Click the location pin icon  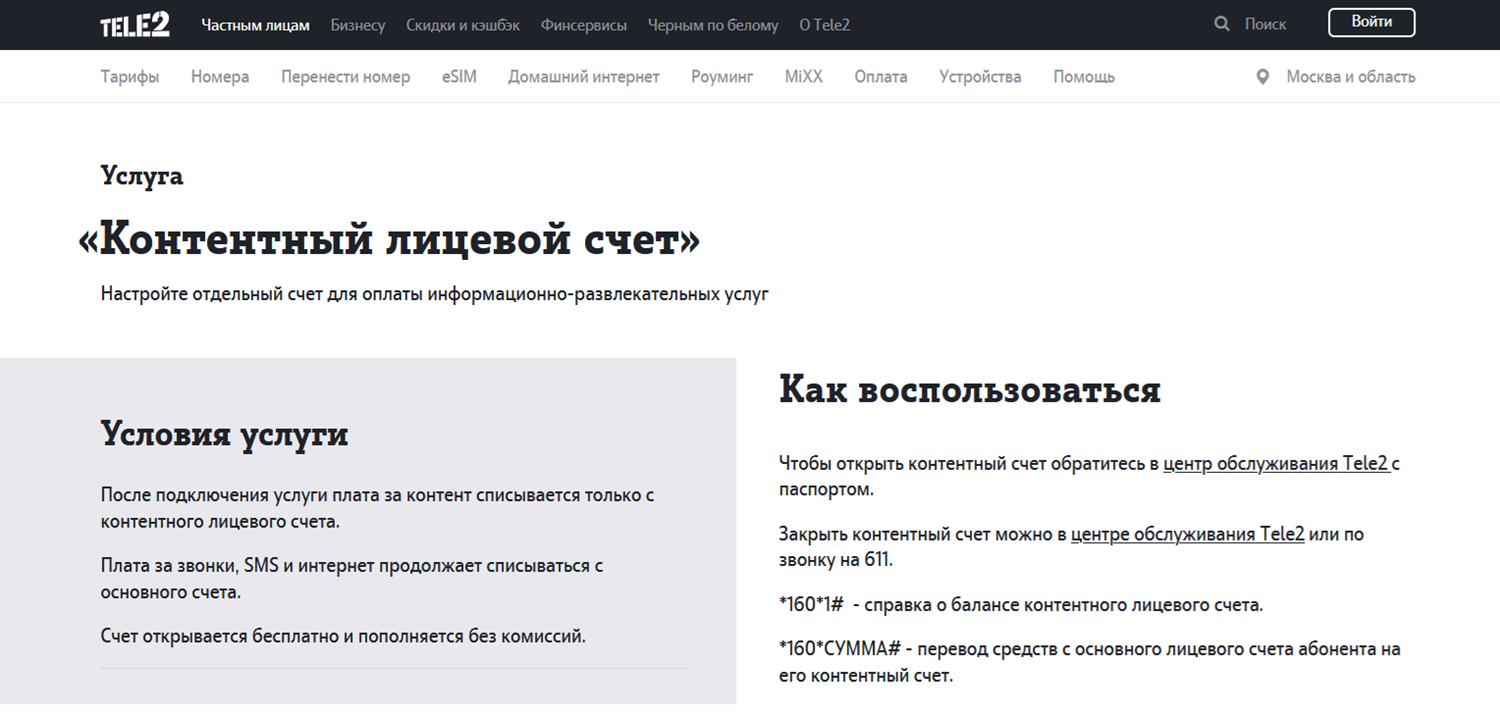point(1263,77)
